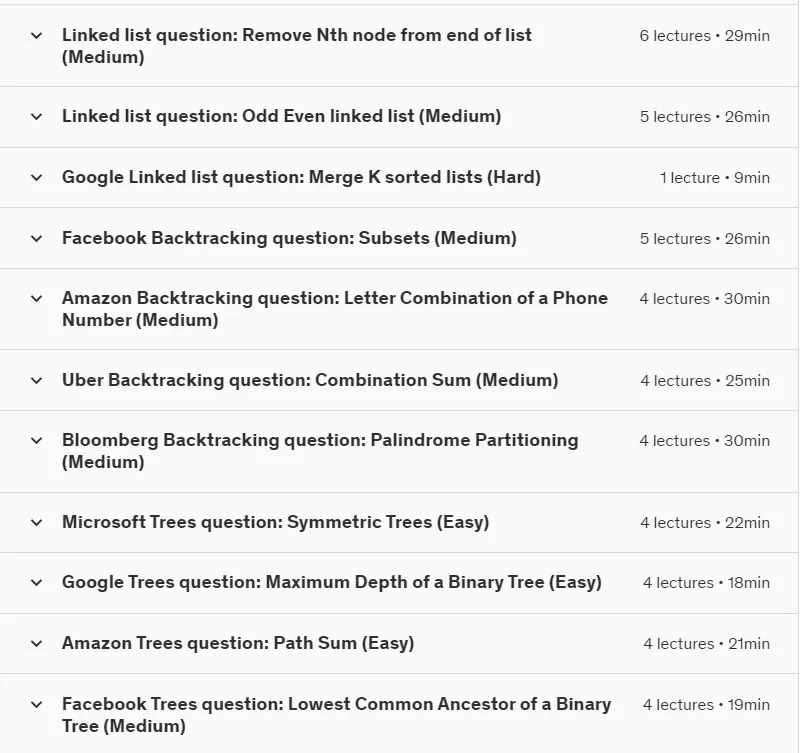Expand the Remove Nth node section chevron
The width and height of the screenshot is (803, 753).
[36, 36]
